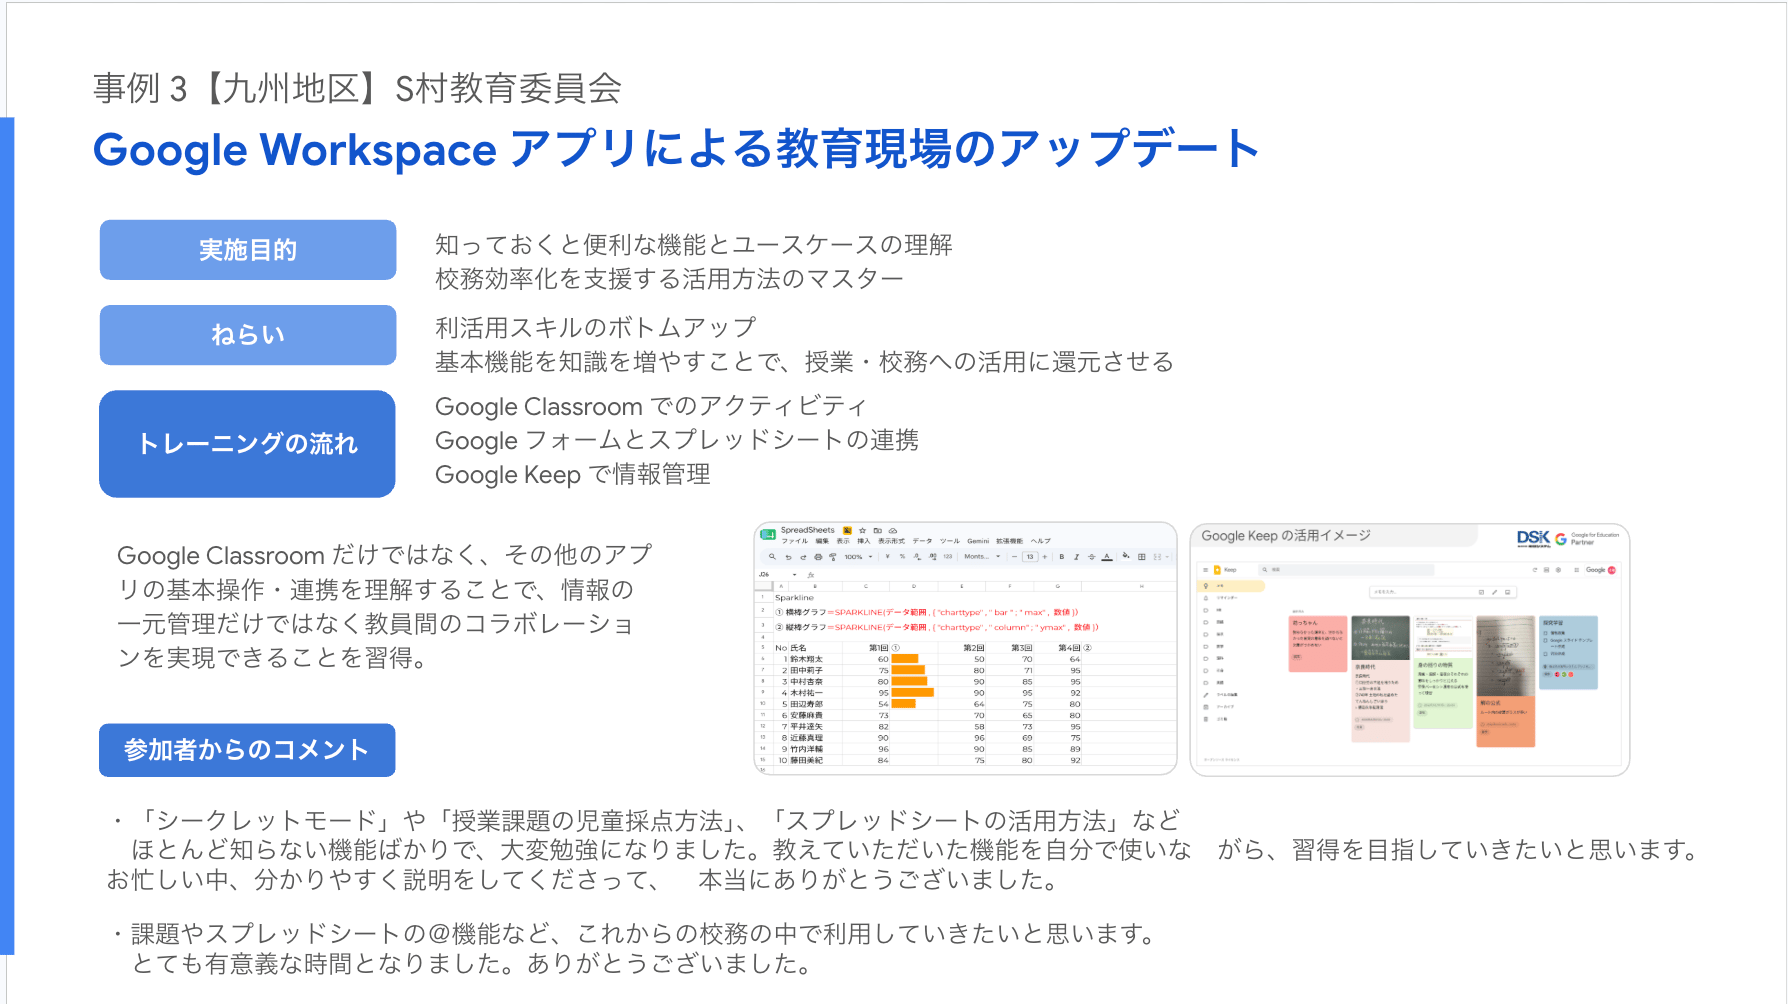The image size is (1788, 1004).
Task: Apply yen currency format in SpreadSheets toolbar
Action: [887, 556]
